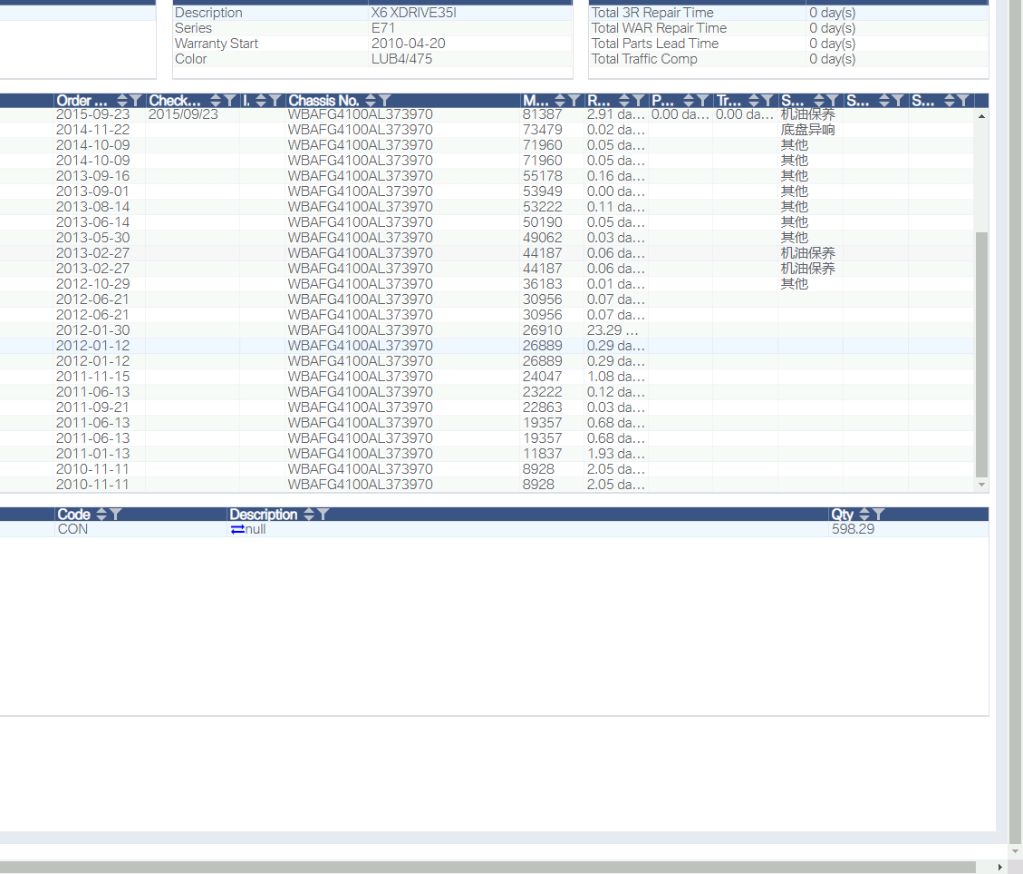Click the Check date 2015/09/23 cell

(183, 114)
